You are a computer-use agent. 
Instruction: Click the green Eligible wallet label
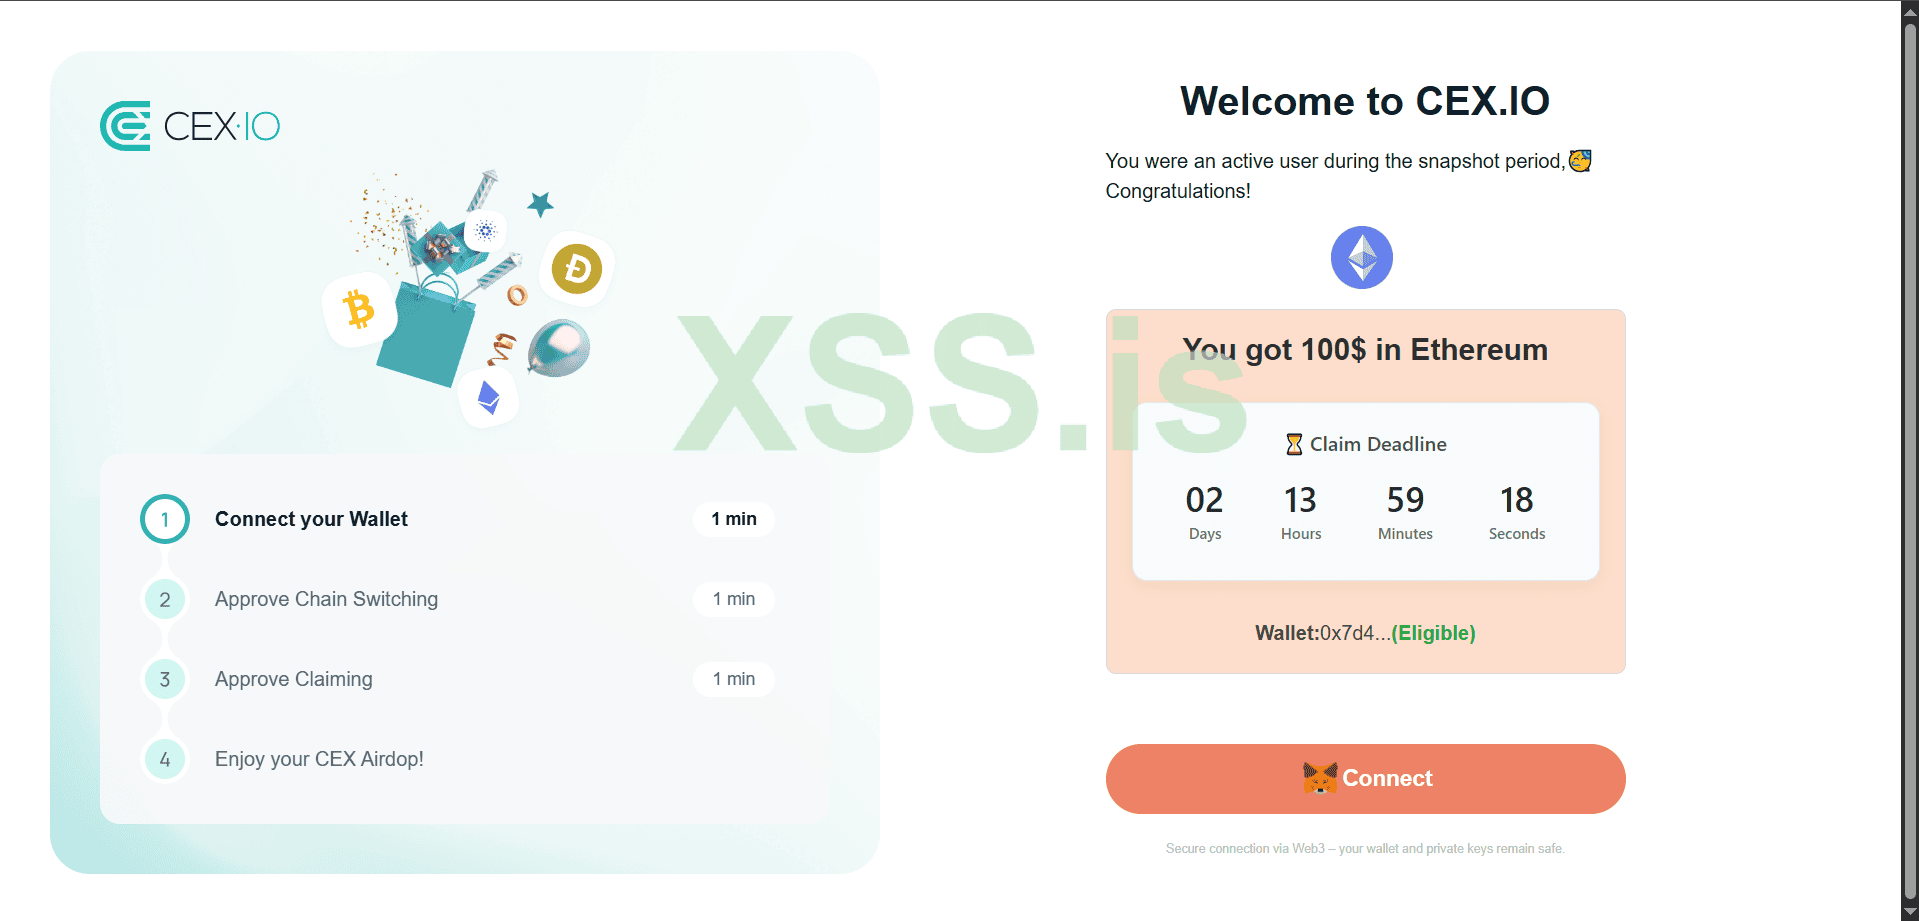point(1433,633)
